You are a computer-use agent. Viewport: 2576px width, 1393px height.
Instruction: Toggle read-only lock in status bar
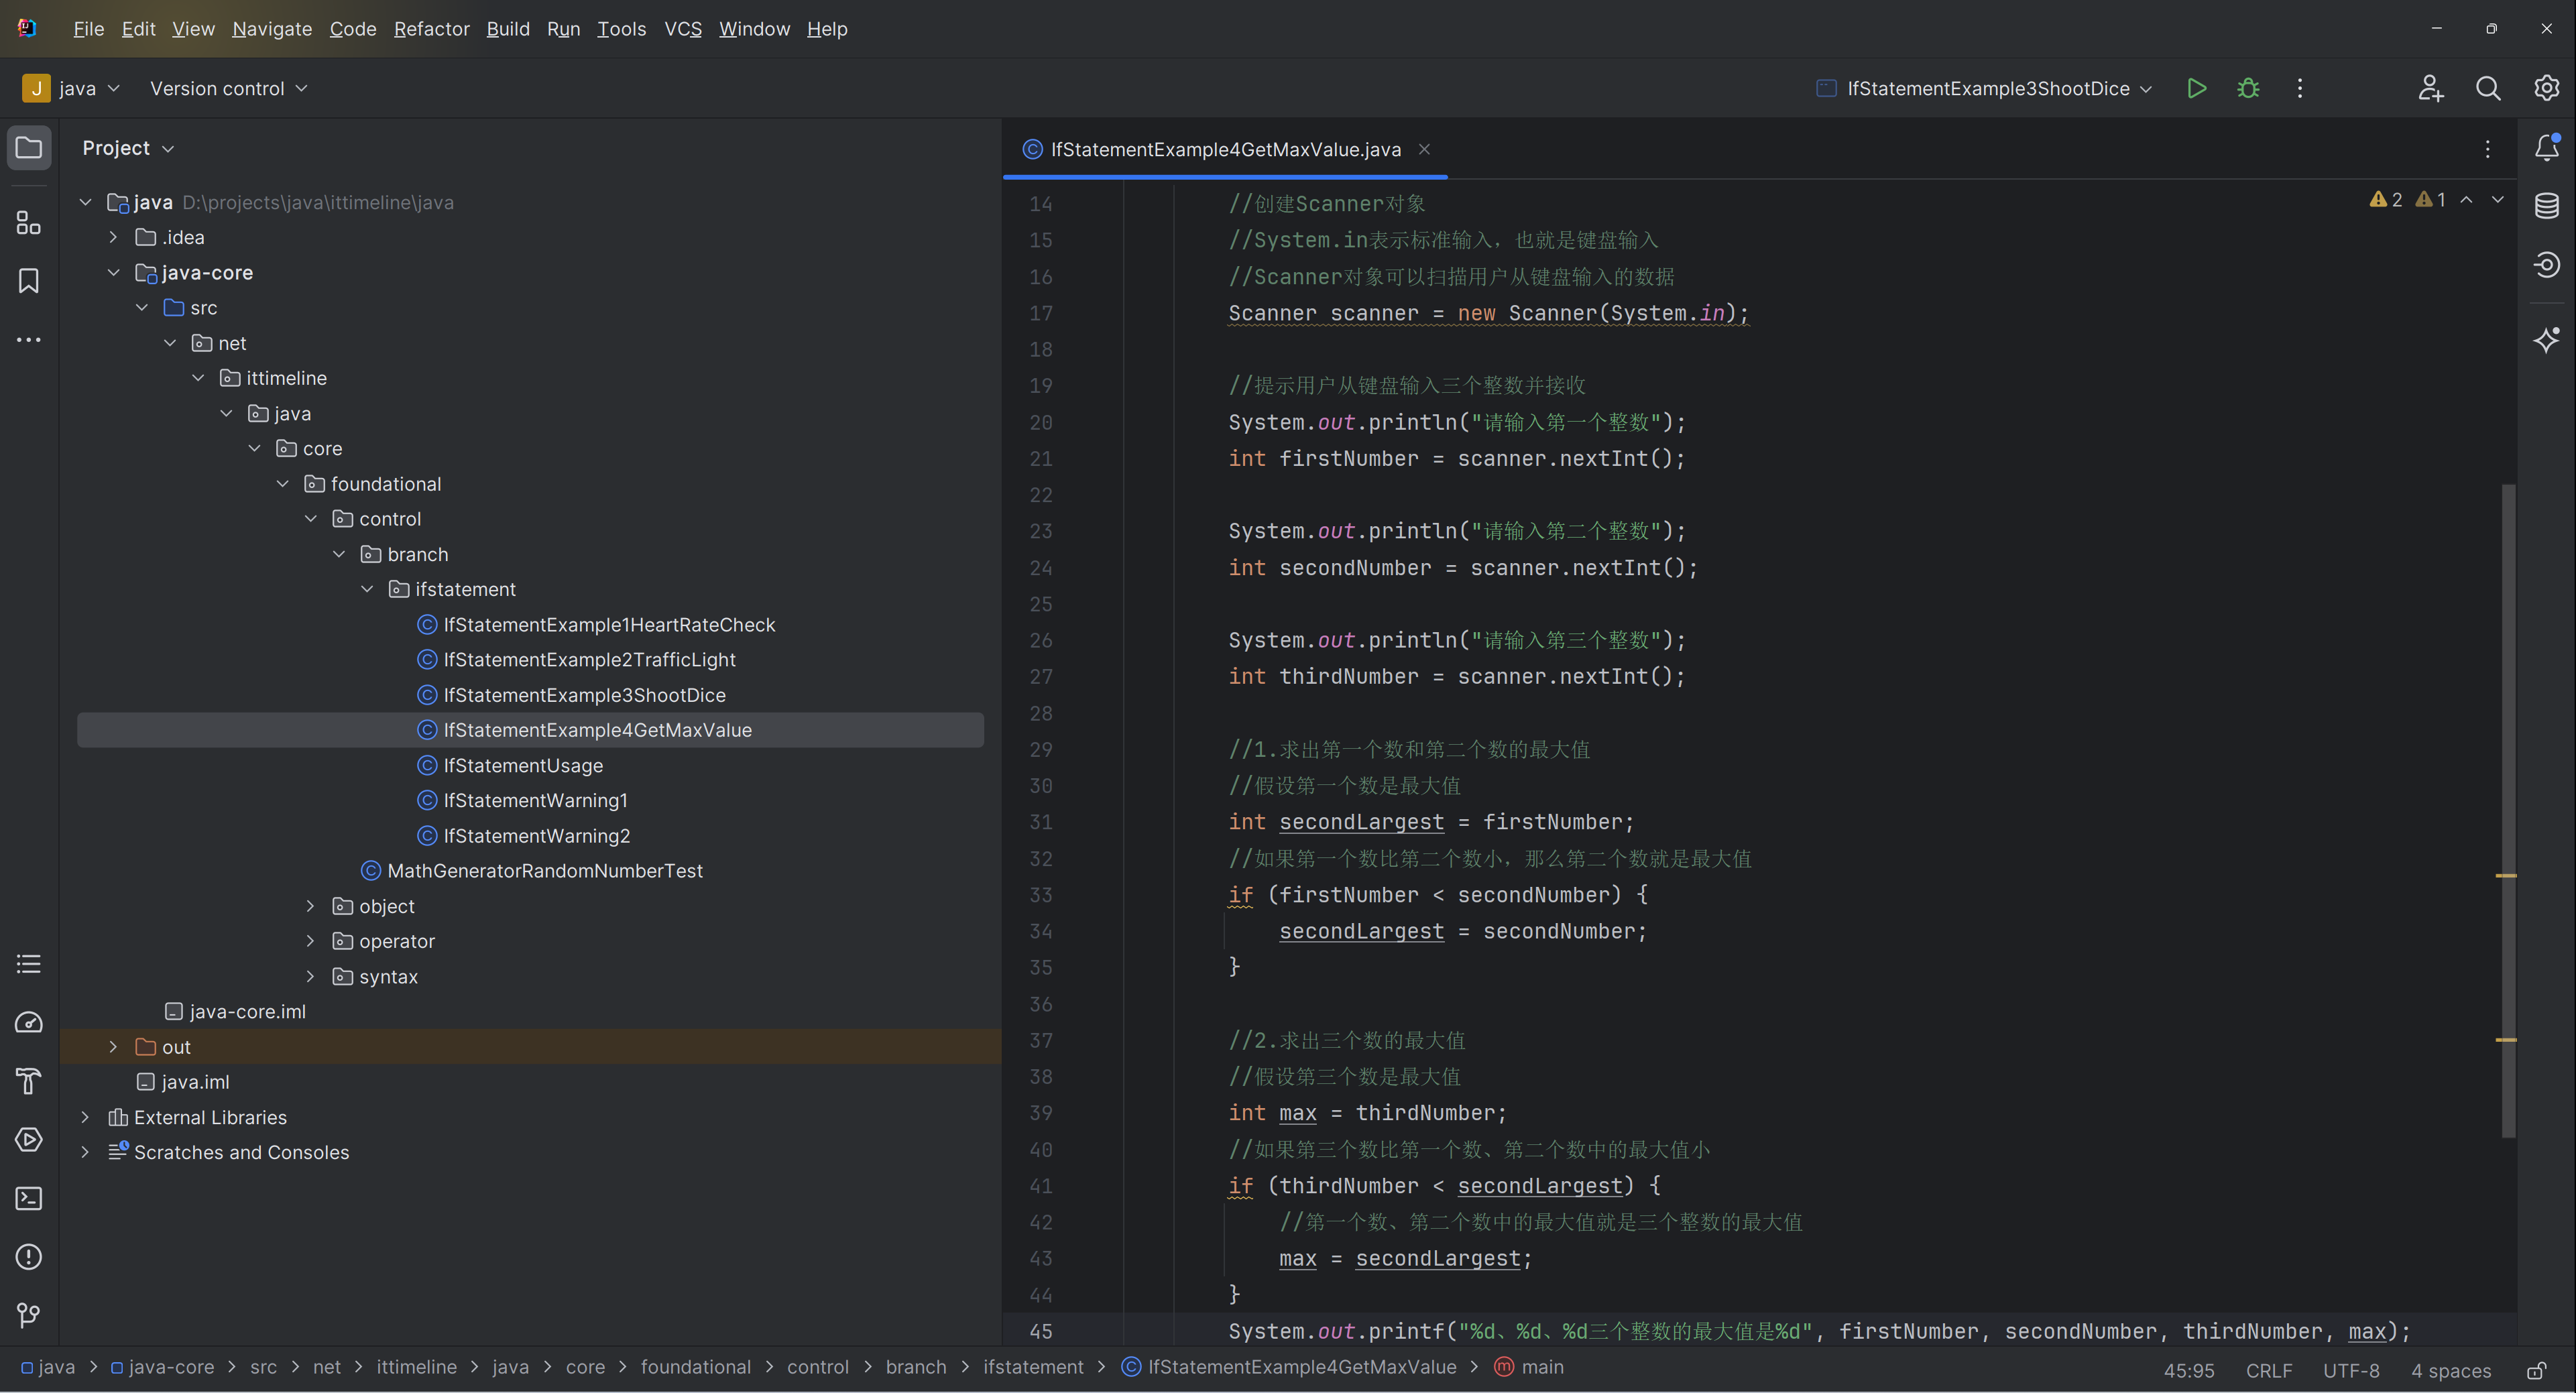tap(2536, 1370)
